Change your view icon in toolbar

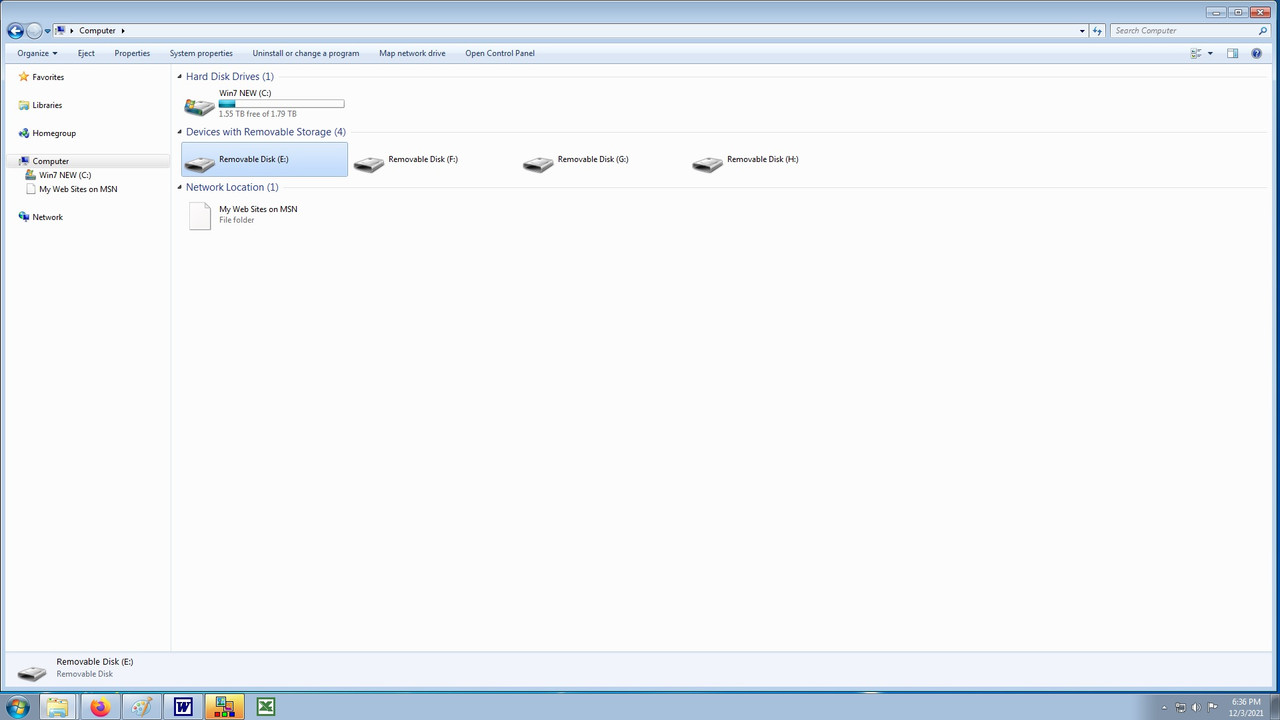tap(1195, 53)
